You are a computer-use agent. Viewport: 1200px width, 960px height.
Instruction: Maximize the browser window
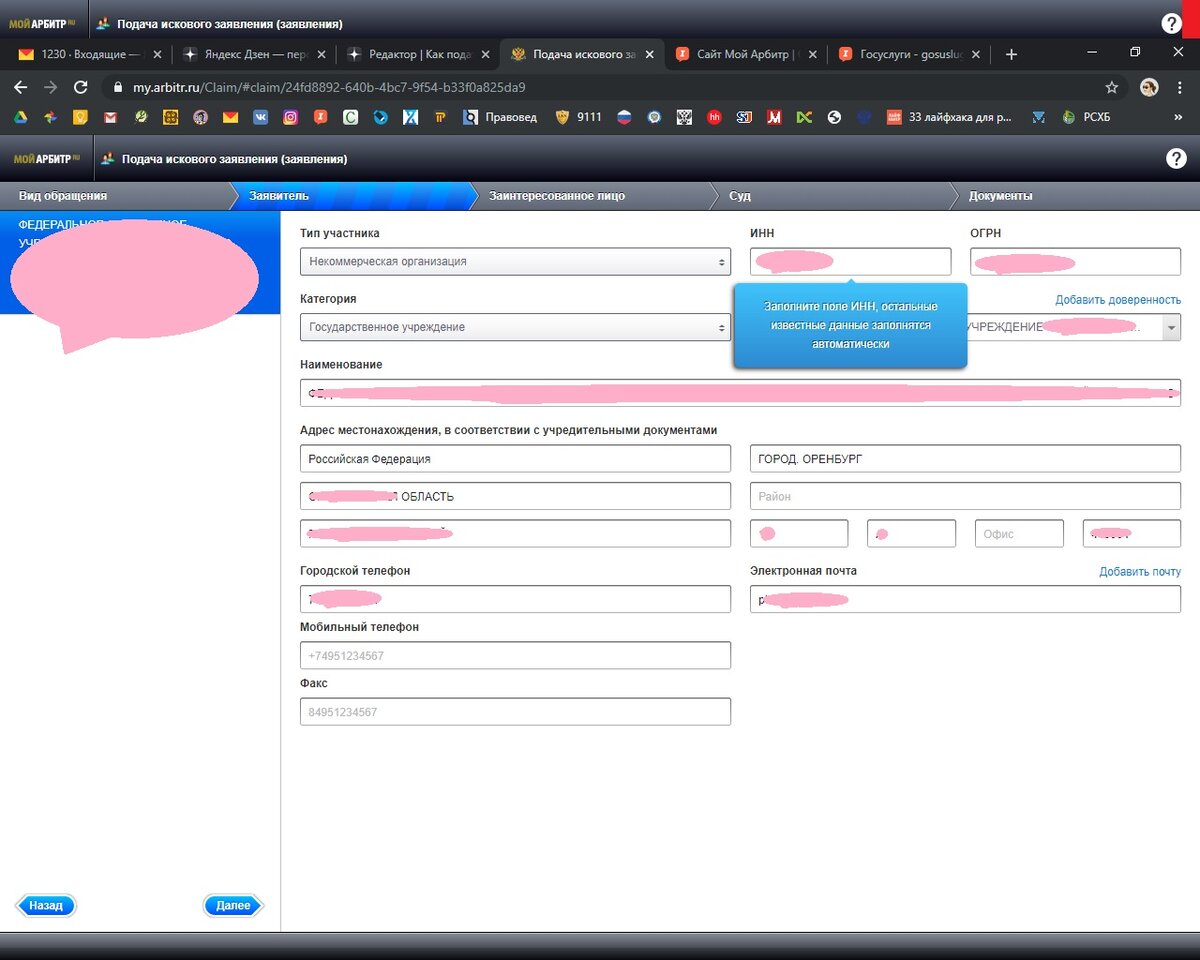tap(1135, 53)
